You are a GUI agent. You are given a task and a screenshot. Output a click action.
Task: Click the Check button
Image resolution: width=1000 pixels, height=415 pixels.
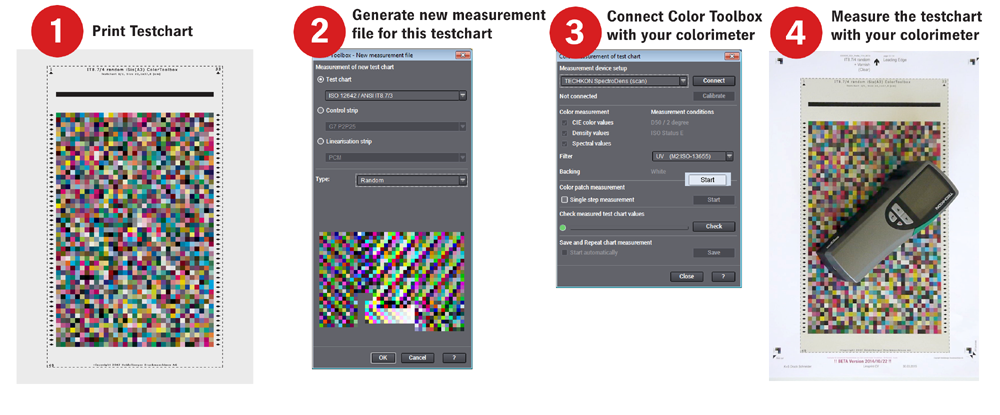[x=714, y=226]
